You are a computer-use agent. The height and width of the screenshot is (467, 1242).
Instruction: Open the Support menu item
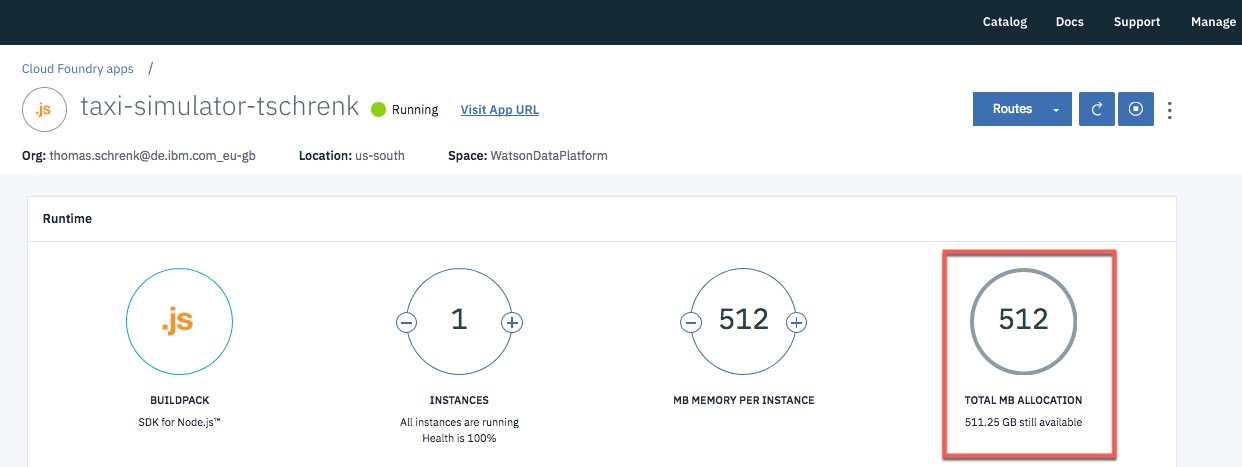(1137, 22)
